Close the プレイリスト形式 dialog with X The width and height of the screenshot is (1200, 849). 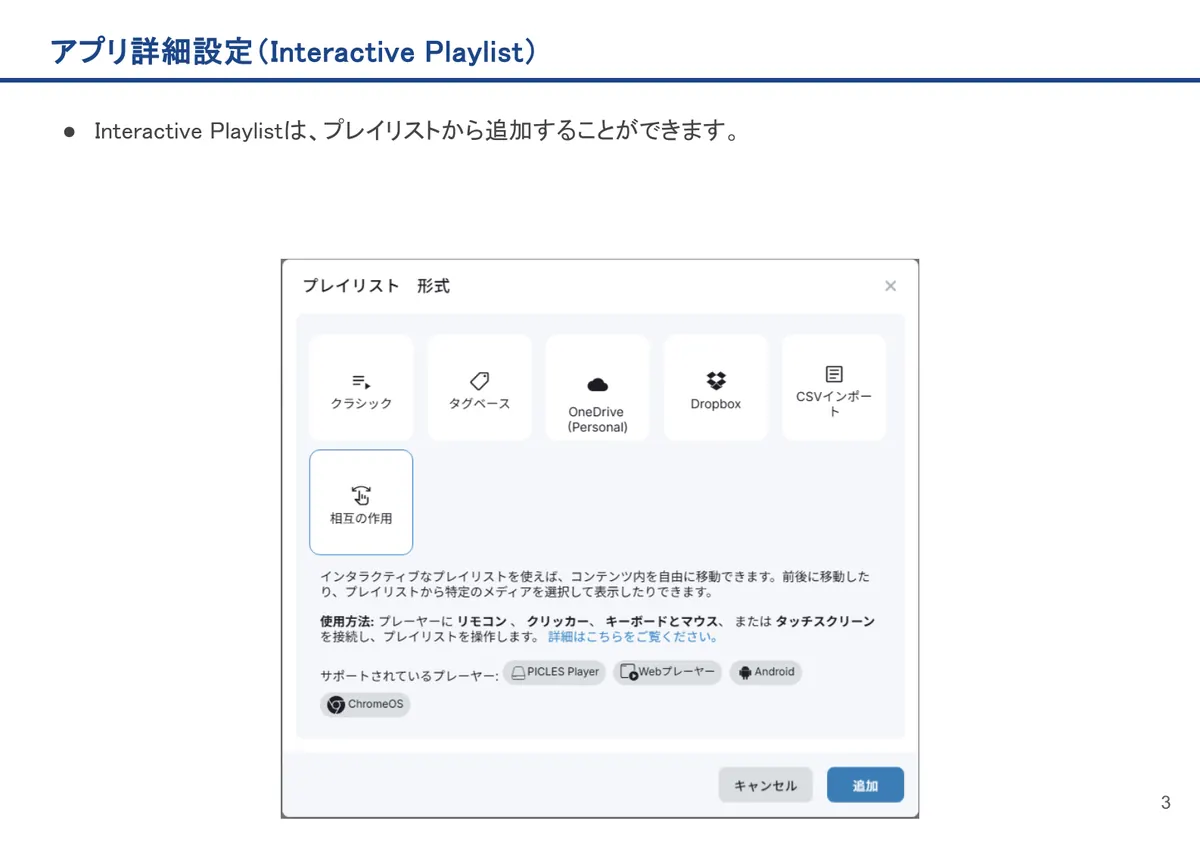pos(890,286)
